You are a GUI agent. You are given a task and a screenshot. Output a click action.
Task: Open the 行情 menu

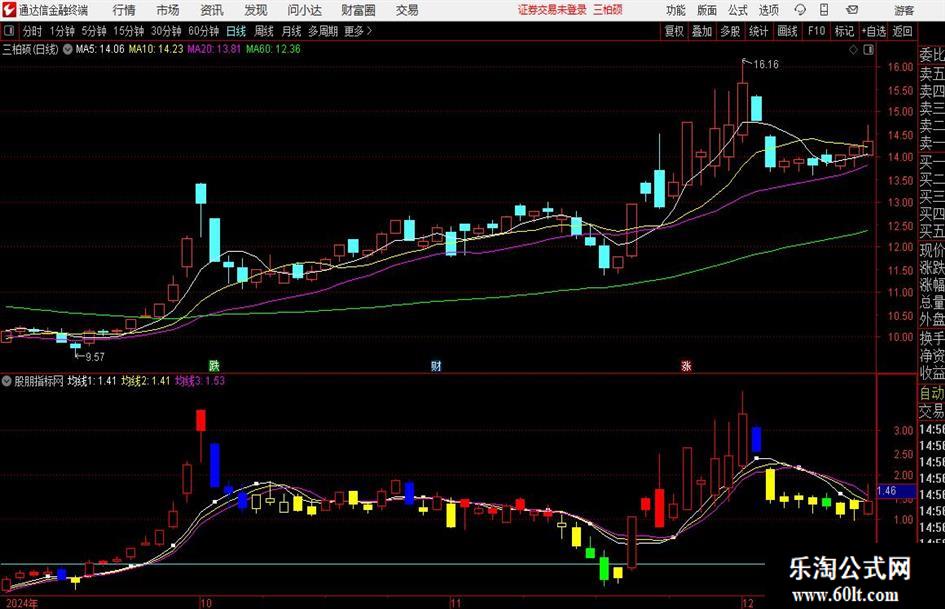124,10
